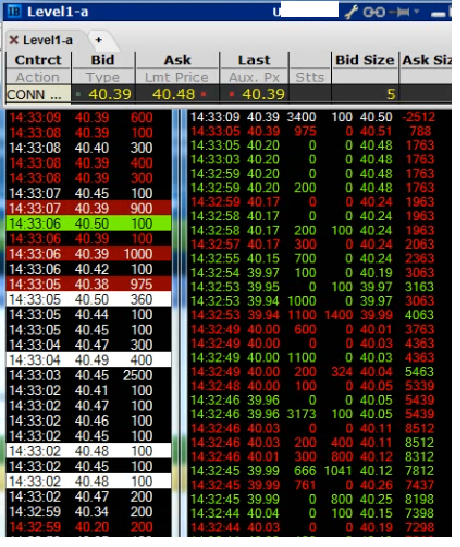Select quote row 14:32:44 40.04
This screenshot has height=547, width=460.
click(312, 513)
